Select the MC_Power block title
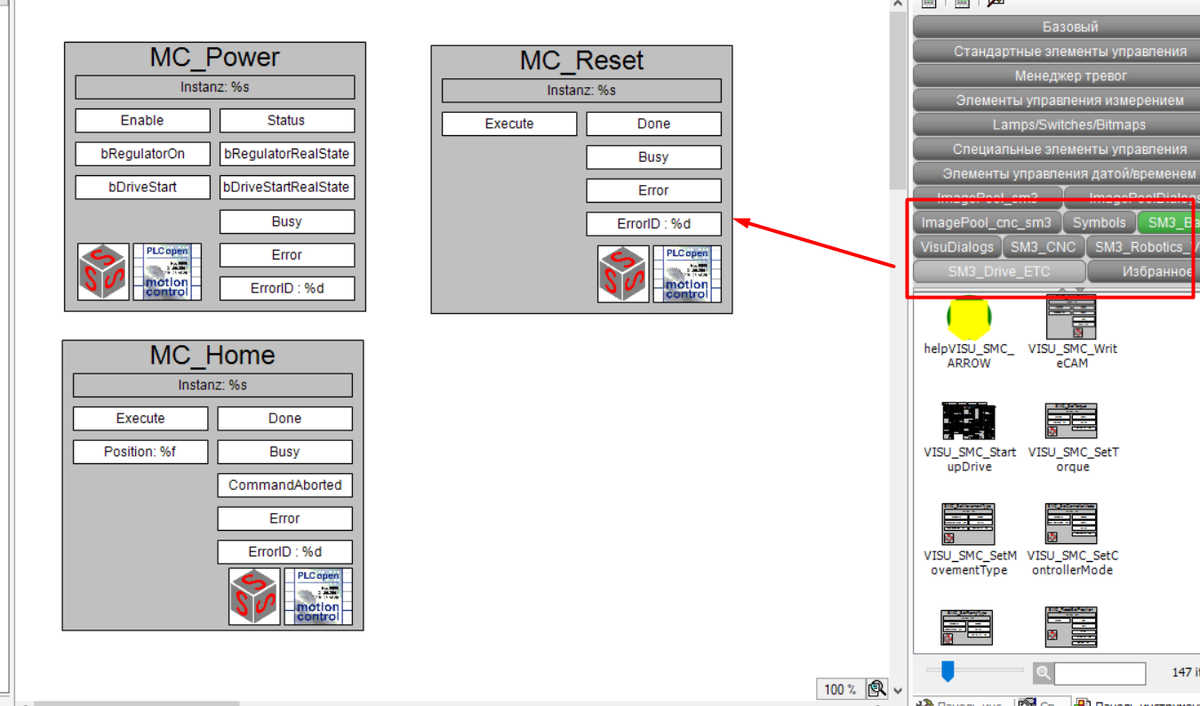 click(215, 57)
